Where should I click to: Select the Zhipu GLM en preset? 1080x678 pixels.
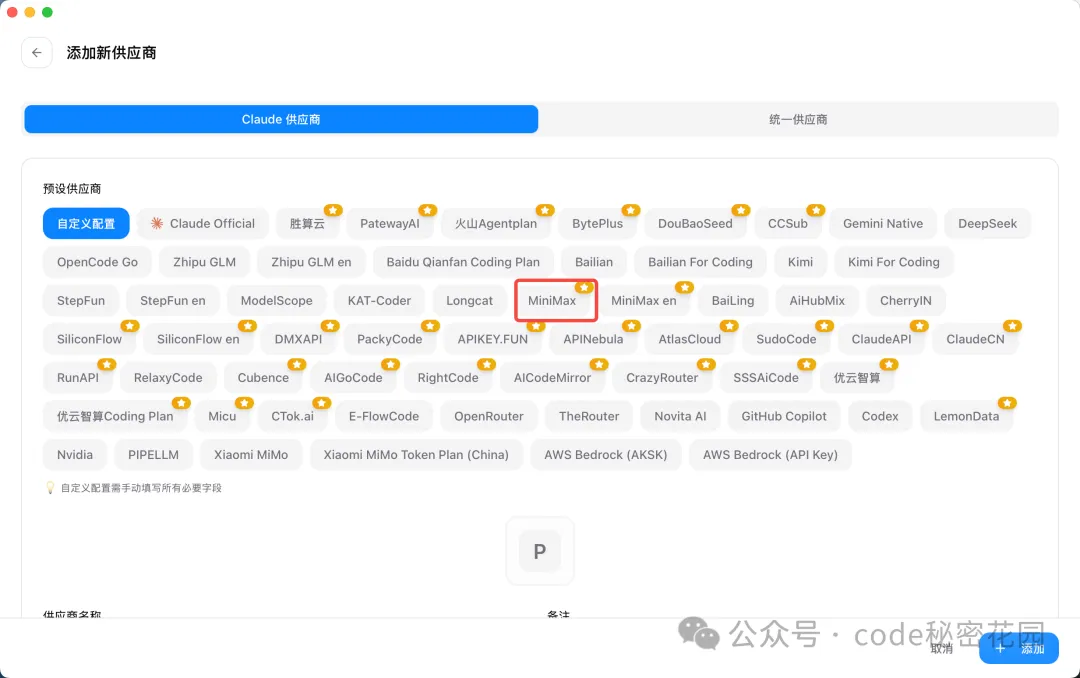(311, 262)
